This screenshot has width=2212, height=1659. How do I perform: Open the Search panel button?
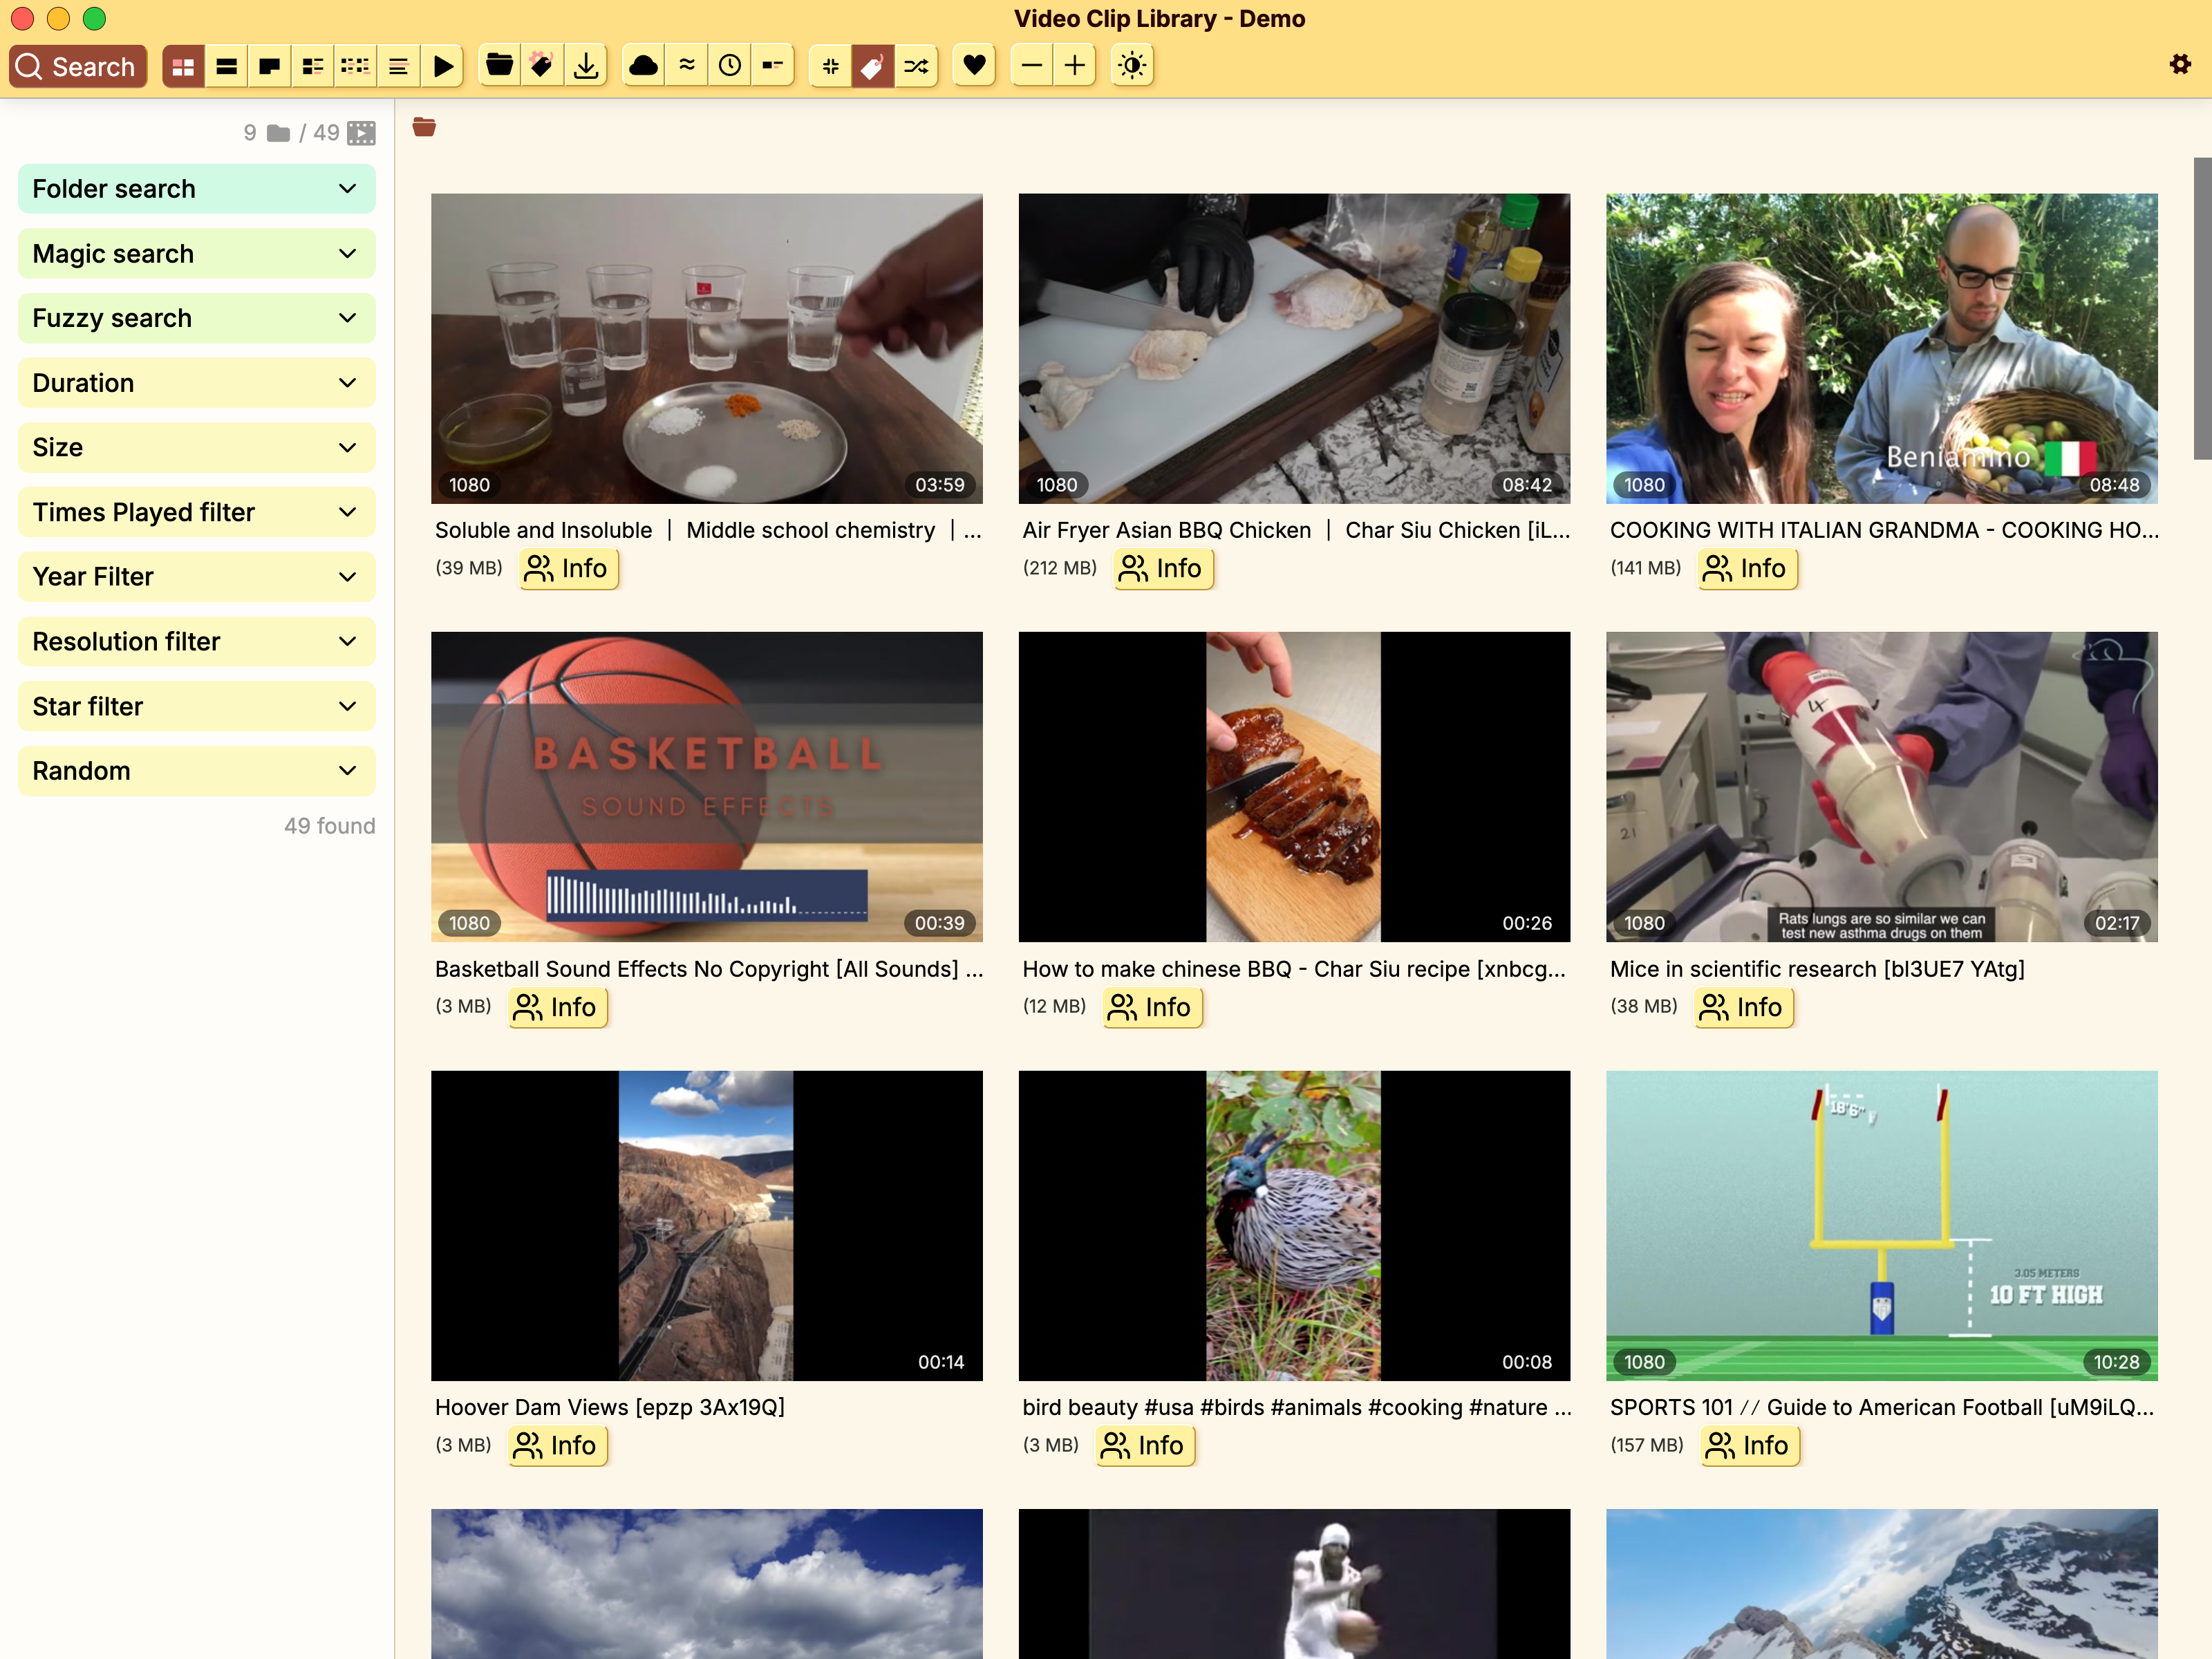point(77,66)
